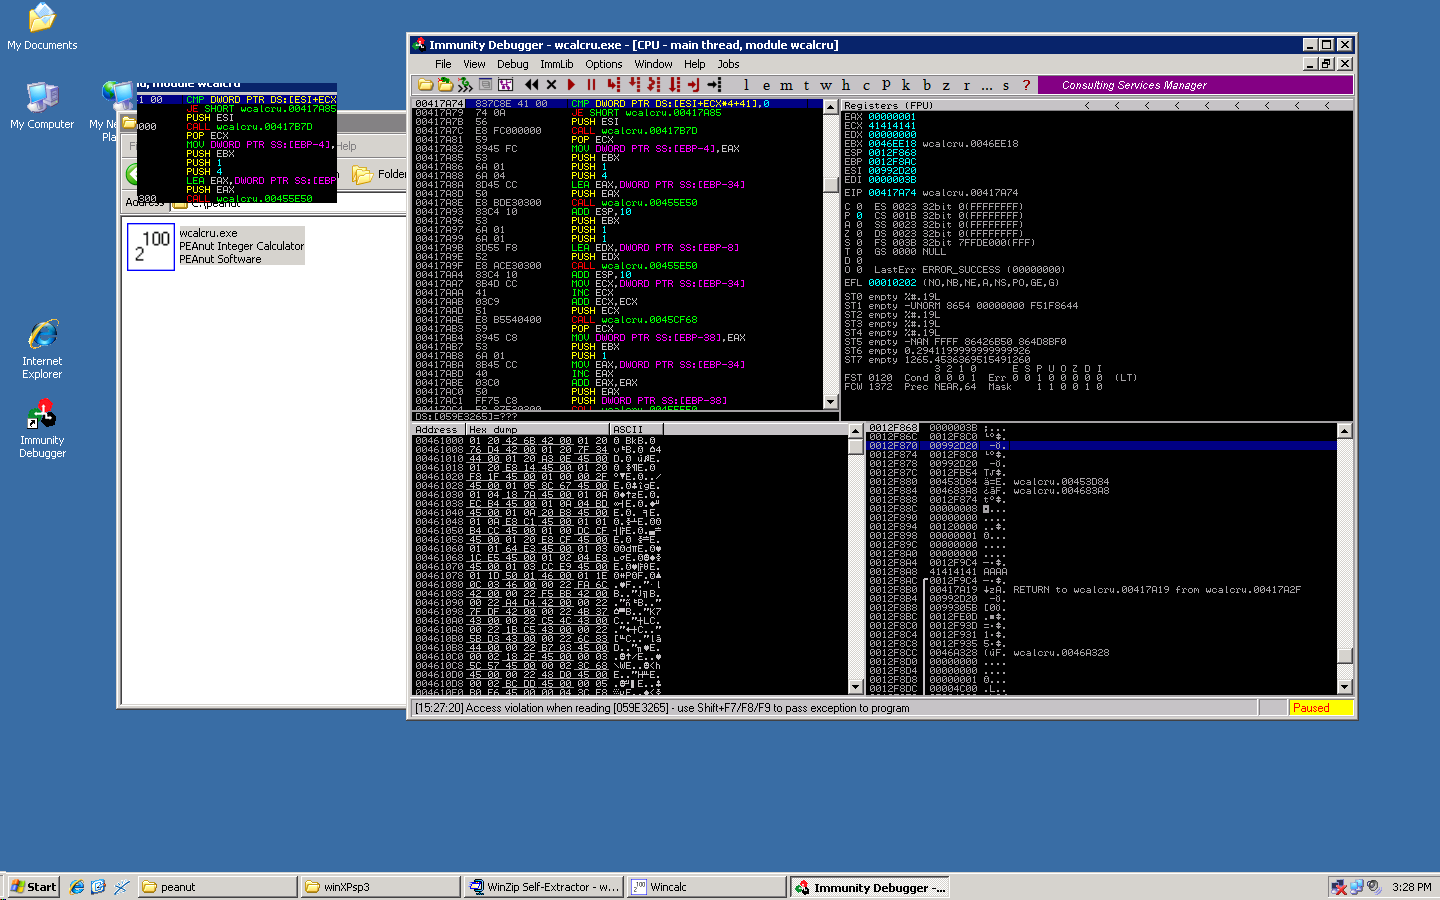Image resolution: width=1440 pixels, height=900 pixels.
Task: Open the Options menu
Action: (604, 64)
